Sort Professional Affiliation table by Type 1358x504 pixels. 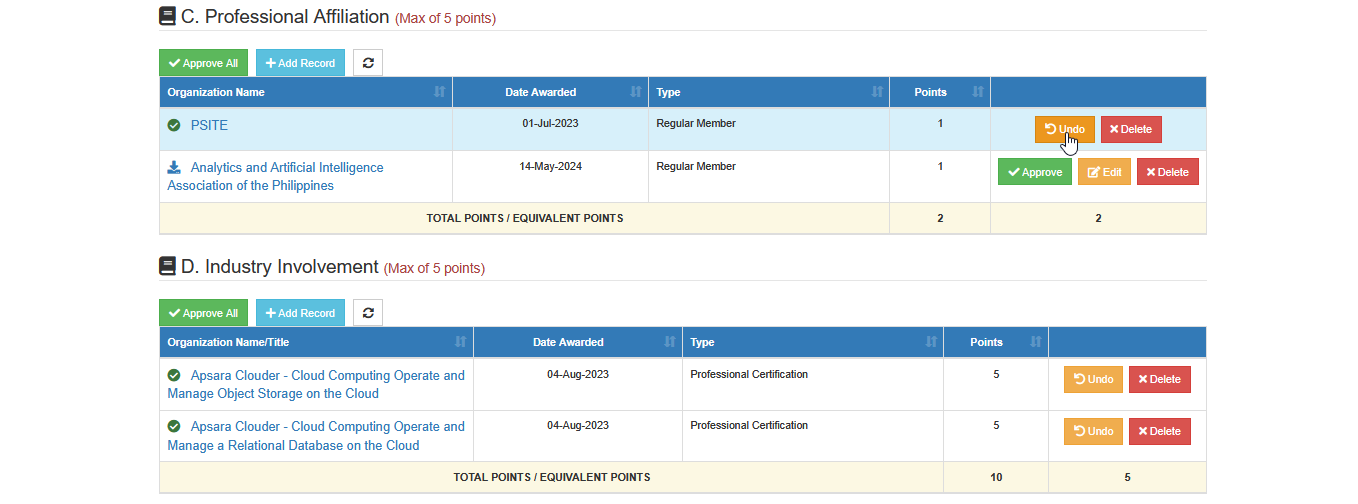(768, 92)
